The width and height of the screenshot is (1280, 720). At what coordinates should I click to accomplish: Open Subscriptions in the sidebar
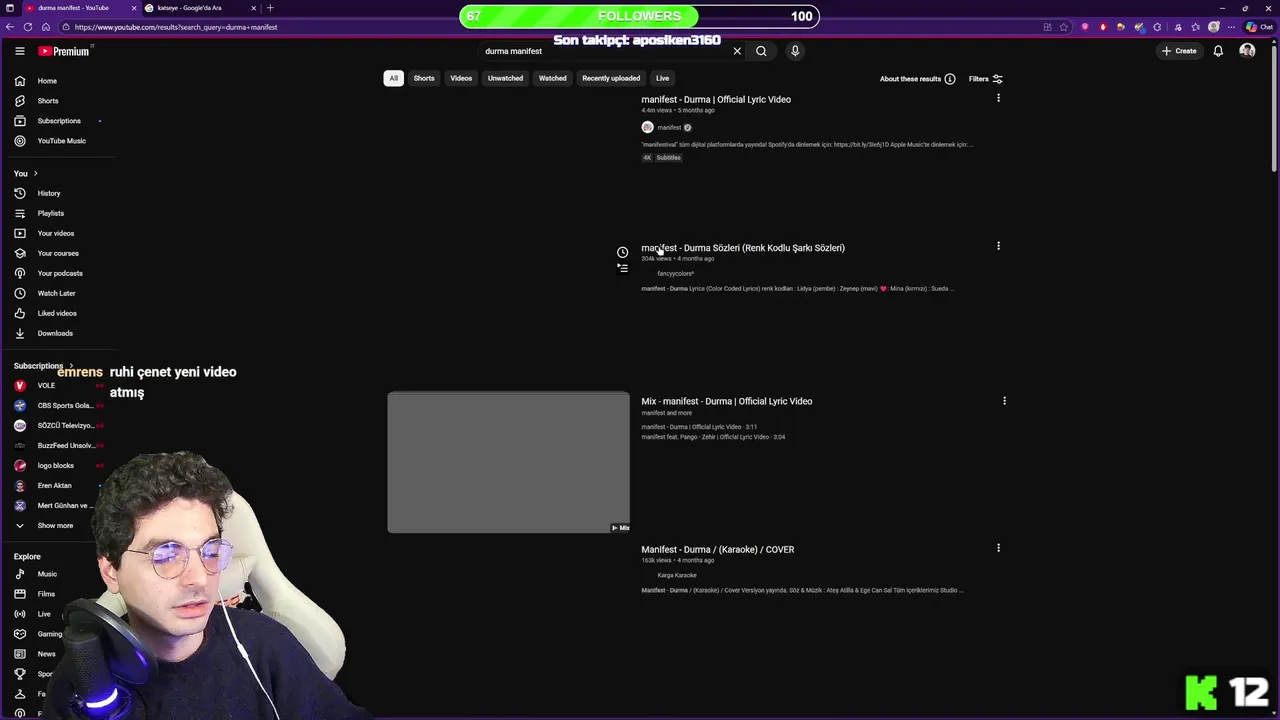click(59, 121)
